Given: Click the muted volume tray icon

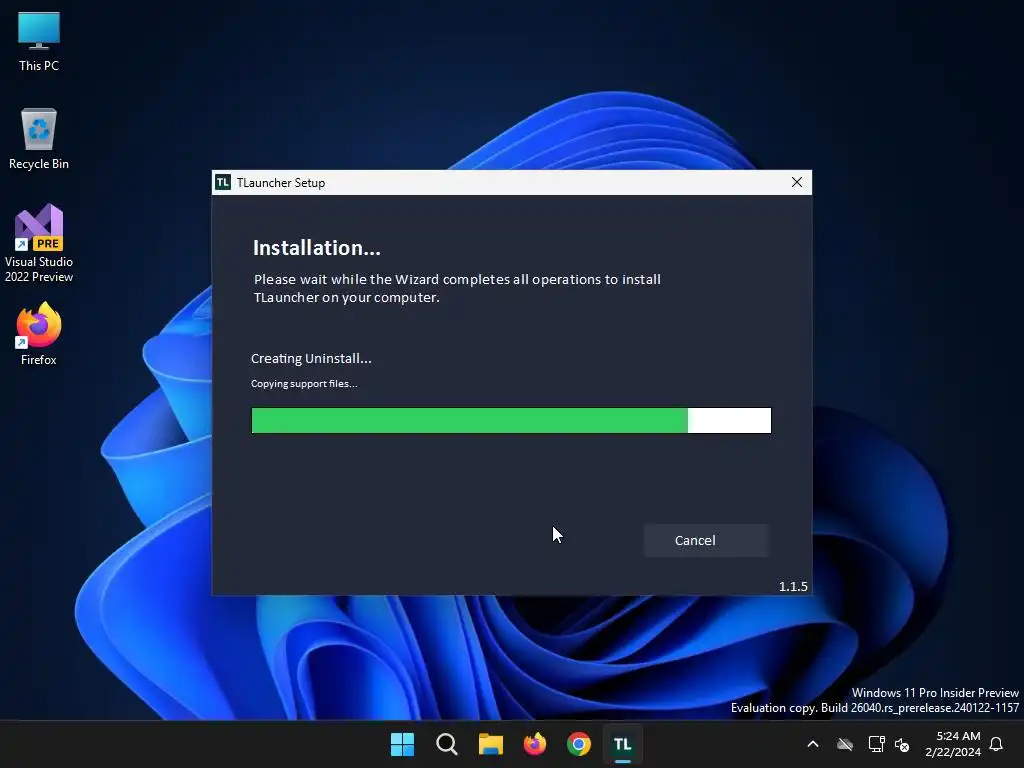Looking at the screenshot, I should pyautogui.click(x=902, y=744).
